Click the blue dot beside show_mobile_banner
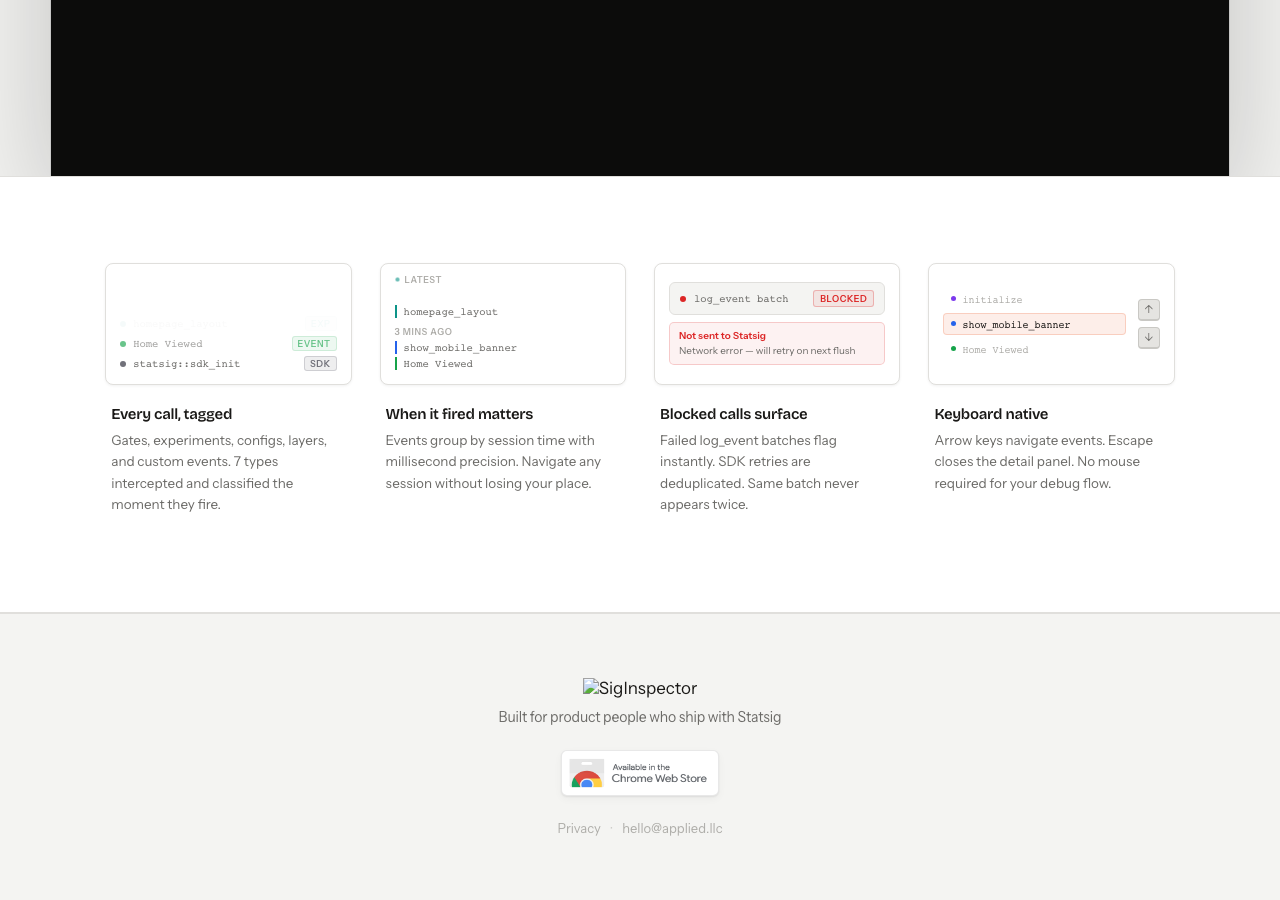 pyautogui.click(x=952, y=323)
